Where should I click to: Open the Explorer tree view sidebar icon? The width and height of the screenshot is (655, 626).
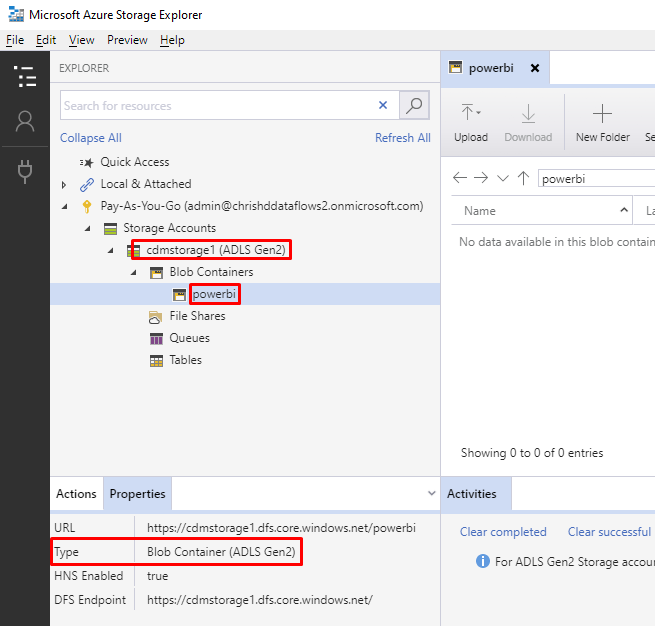[x=25, y=76]
